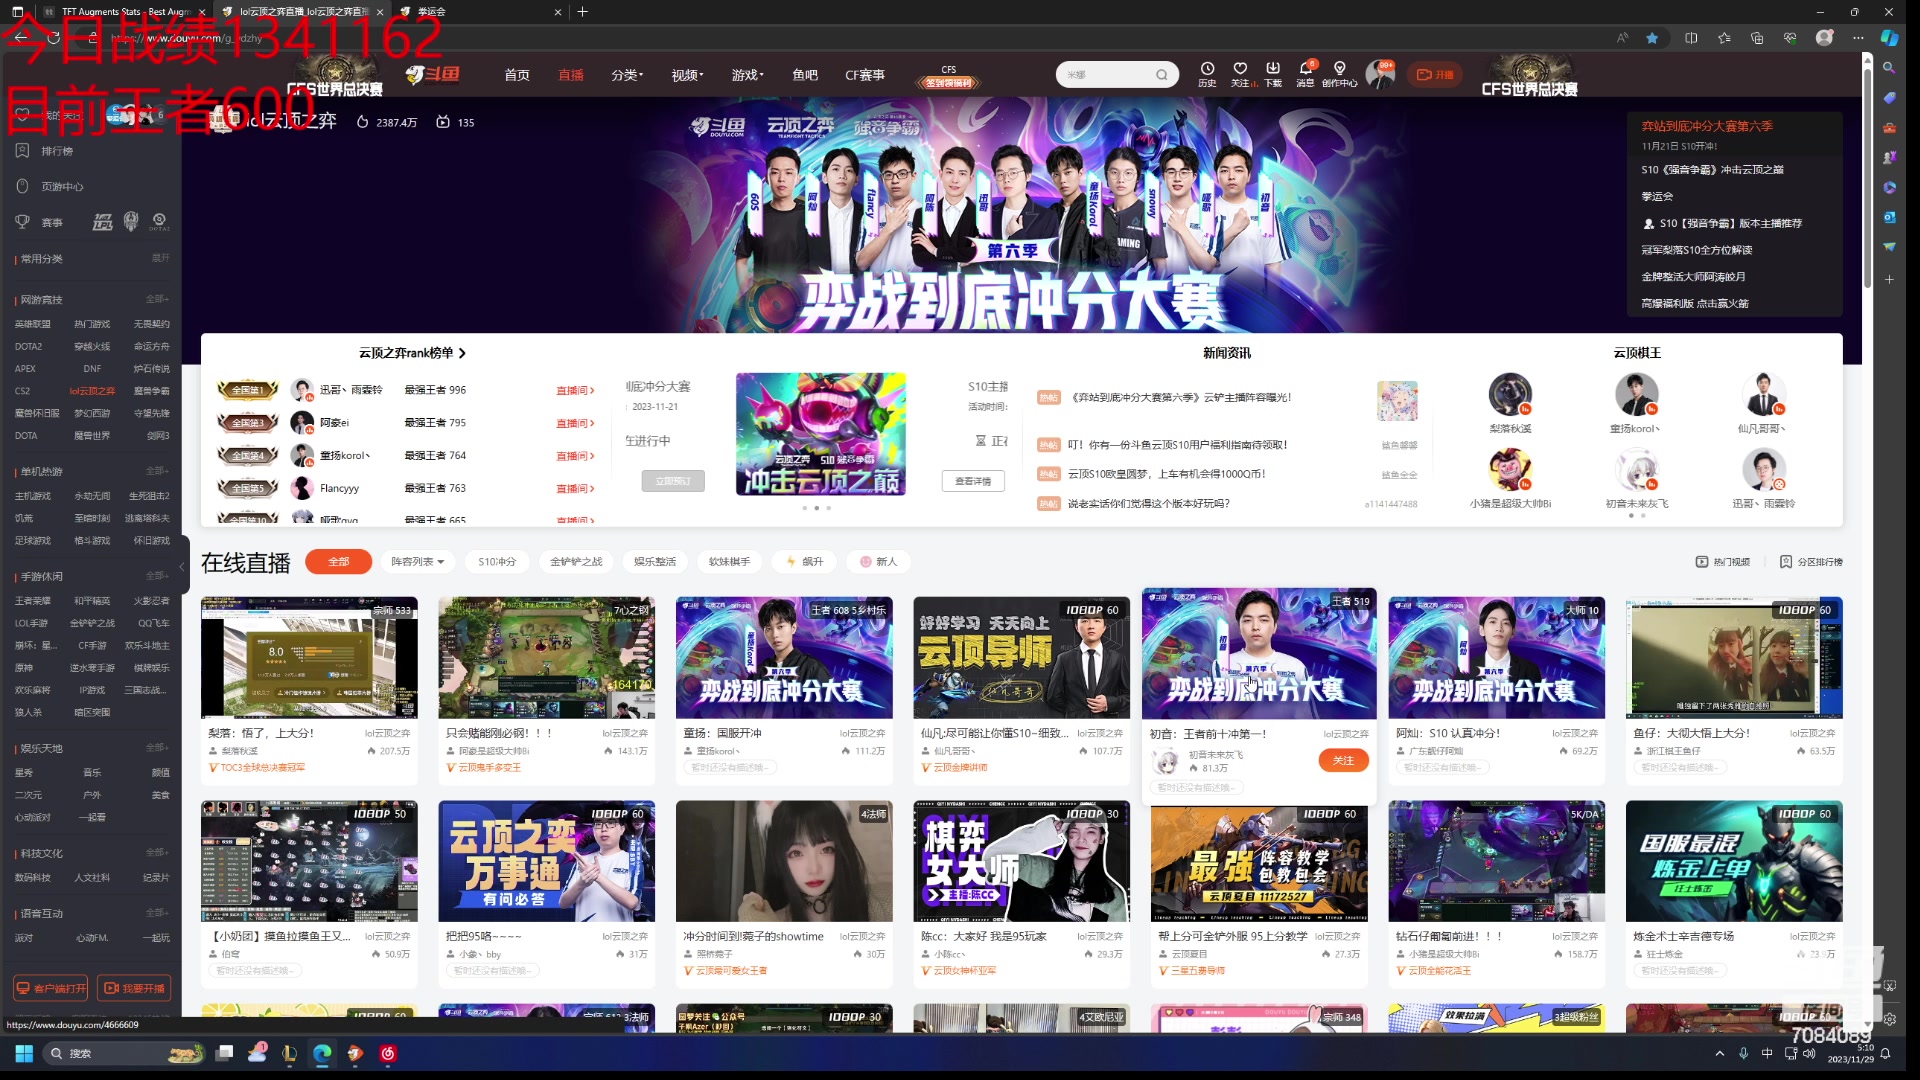Select the 飙升 filter pill
The width and height of the screenshot is (1920, 1080).
click(805, 562)
